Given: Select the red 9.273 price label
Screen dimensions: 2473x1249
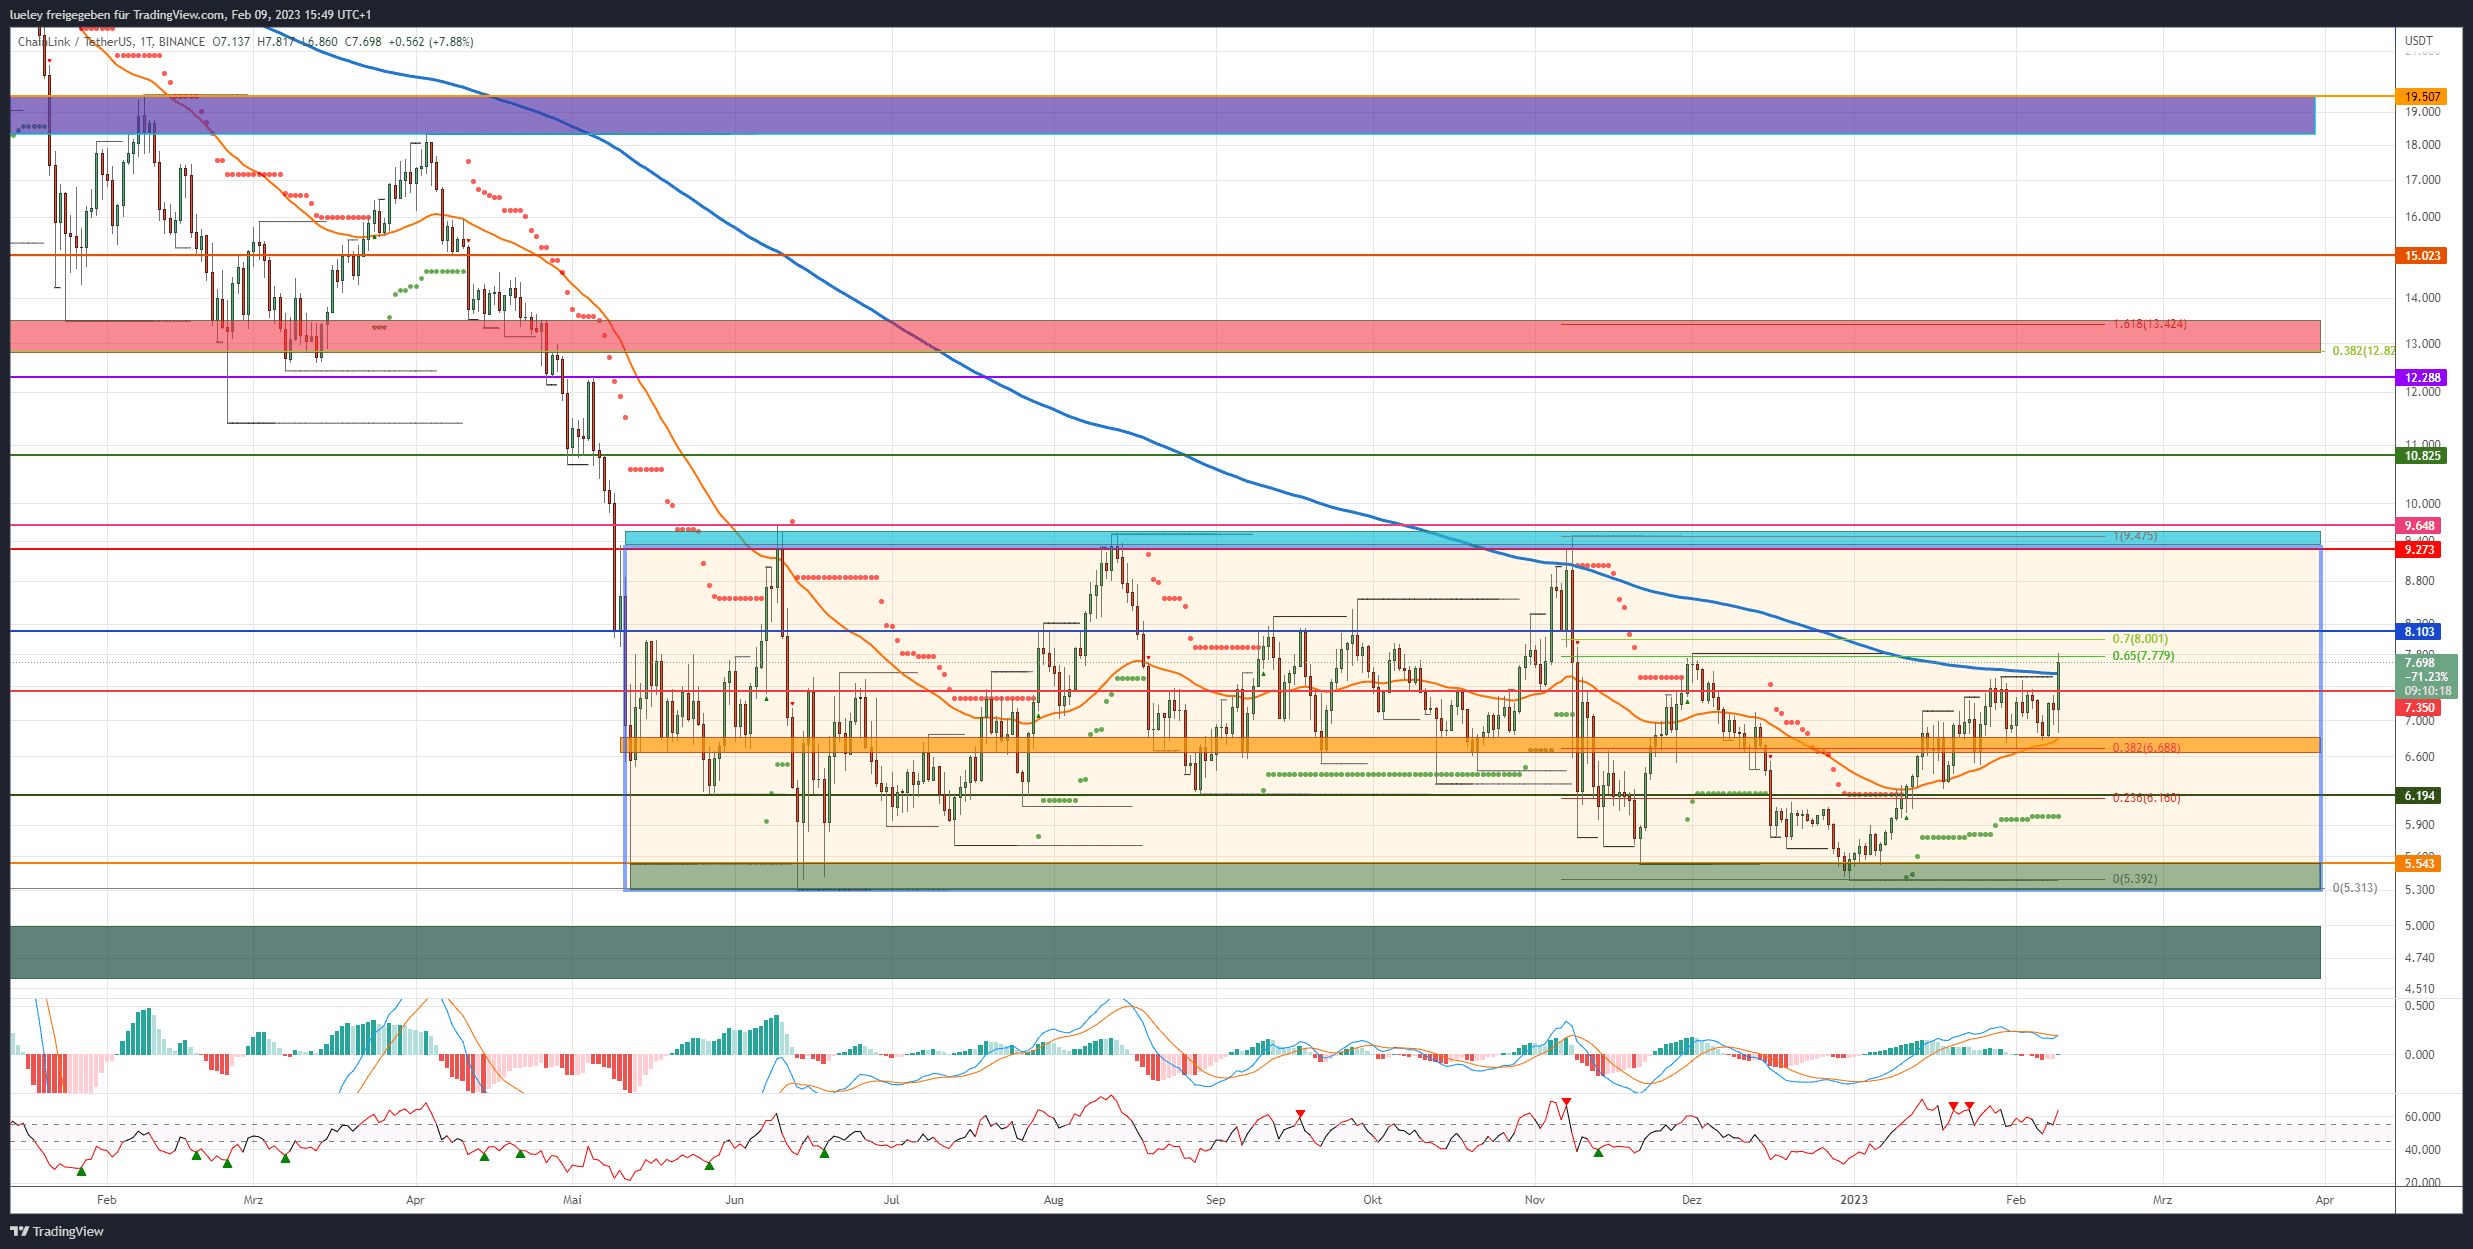Looking at the screenshot, I should [2420, 550].
